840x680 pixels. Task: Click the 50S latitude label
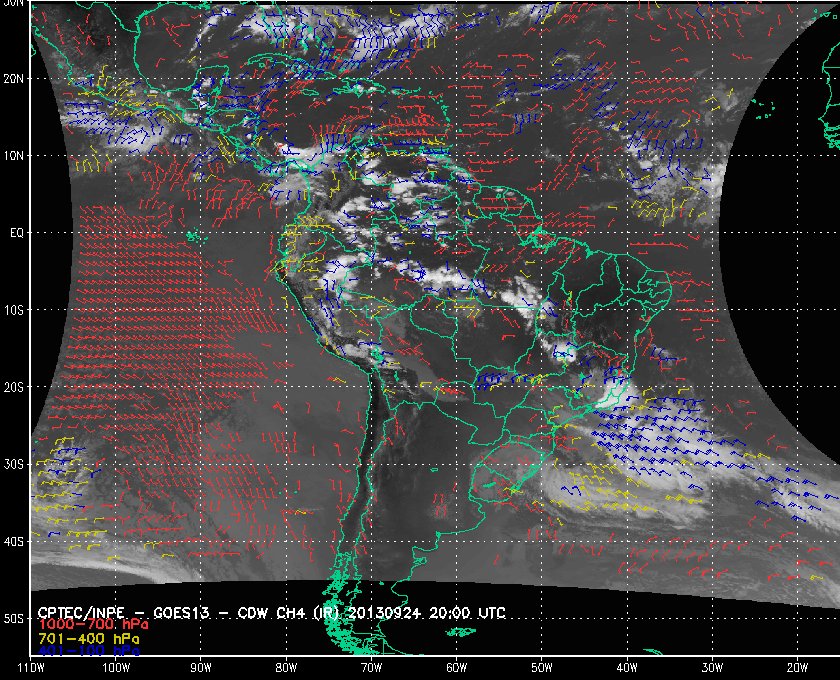pyautogui.click(x=14, y=619)
